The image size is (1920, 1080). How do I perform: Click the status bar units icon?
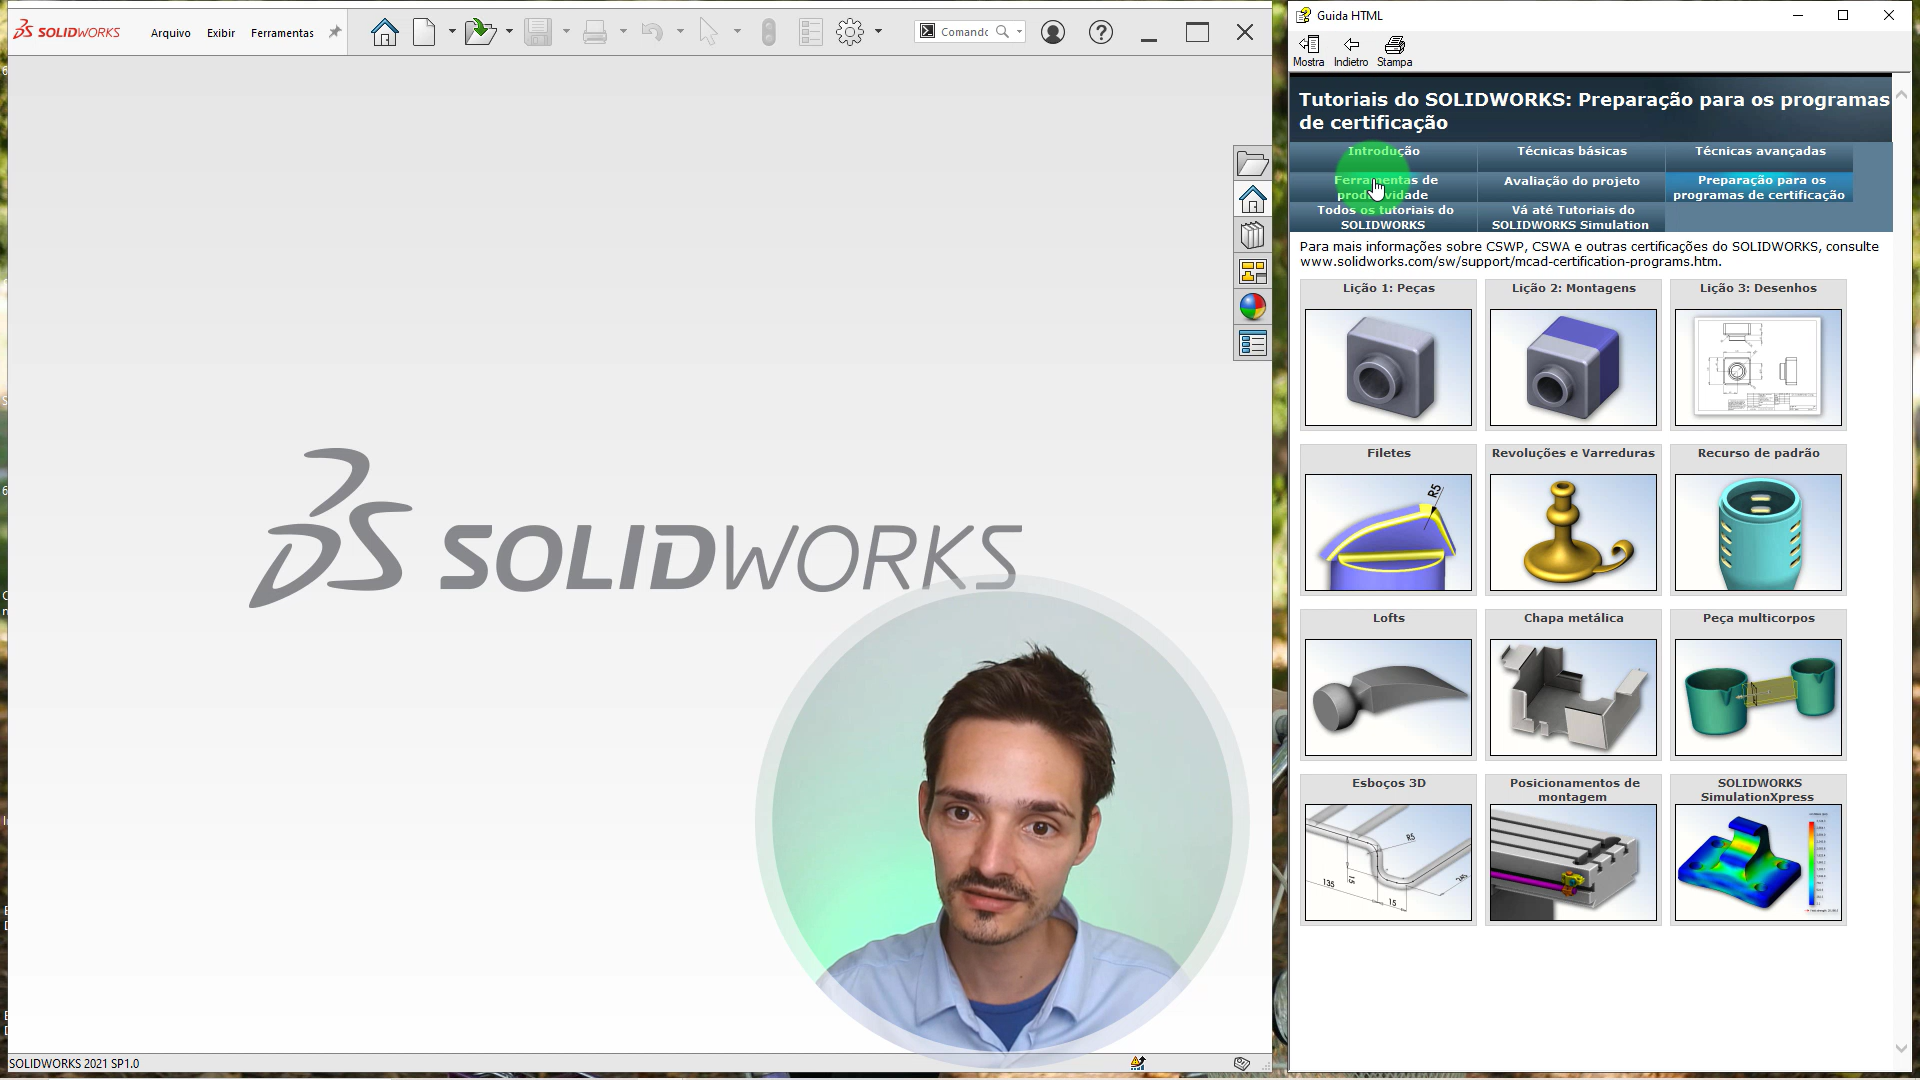point(1138,1063)
